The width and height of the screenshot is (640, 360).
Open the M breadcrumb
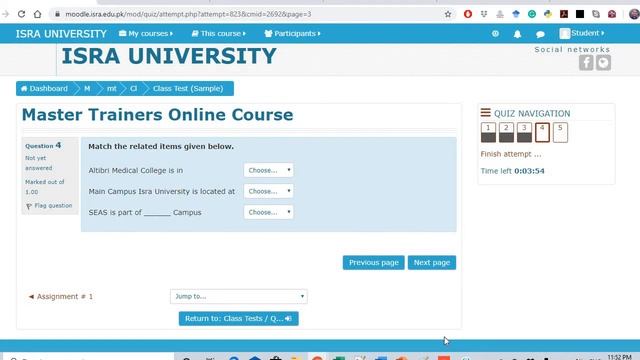click(87, 89)
